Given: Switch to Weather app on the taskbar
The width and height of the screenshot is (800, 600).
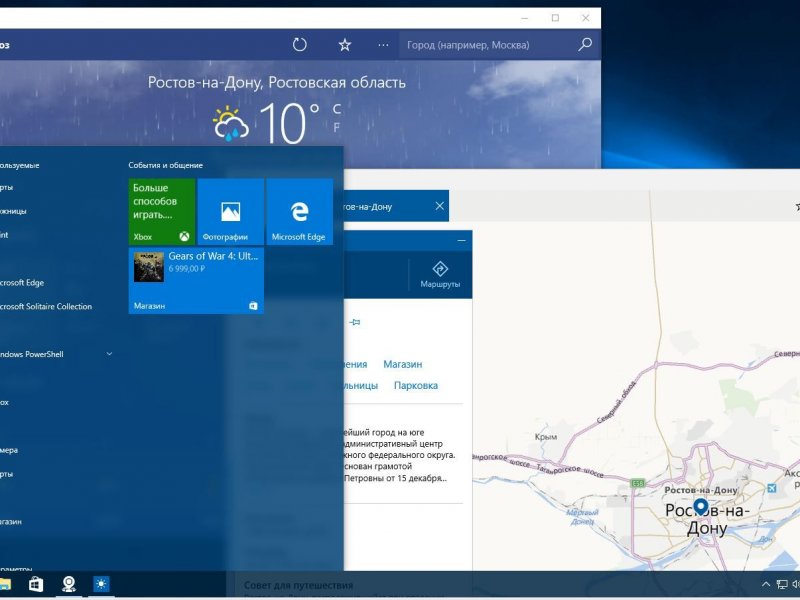Looking at the screenshot, I should coord(101,584).
